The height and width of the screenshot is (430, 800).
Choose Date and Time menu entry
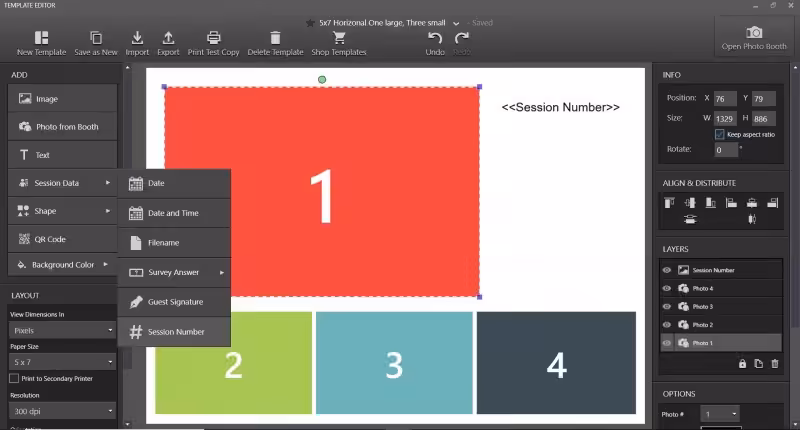point(173,213)
